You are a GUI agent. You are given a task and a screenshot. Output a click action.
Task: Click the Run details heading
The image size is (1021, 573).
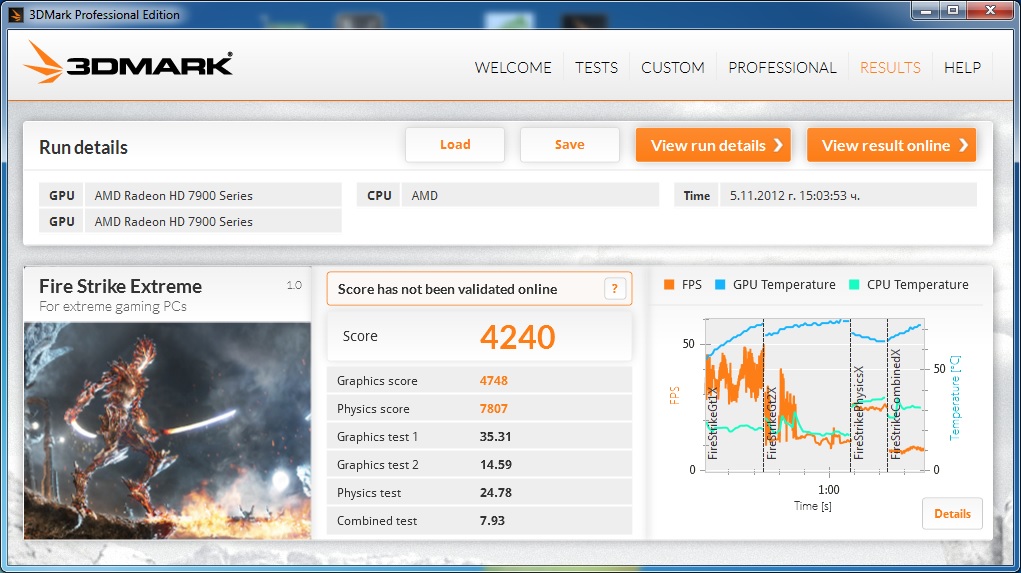pos(83,147)
